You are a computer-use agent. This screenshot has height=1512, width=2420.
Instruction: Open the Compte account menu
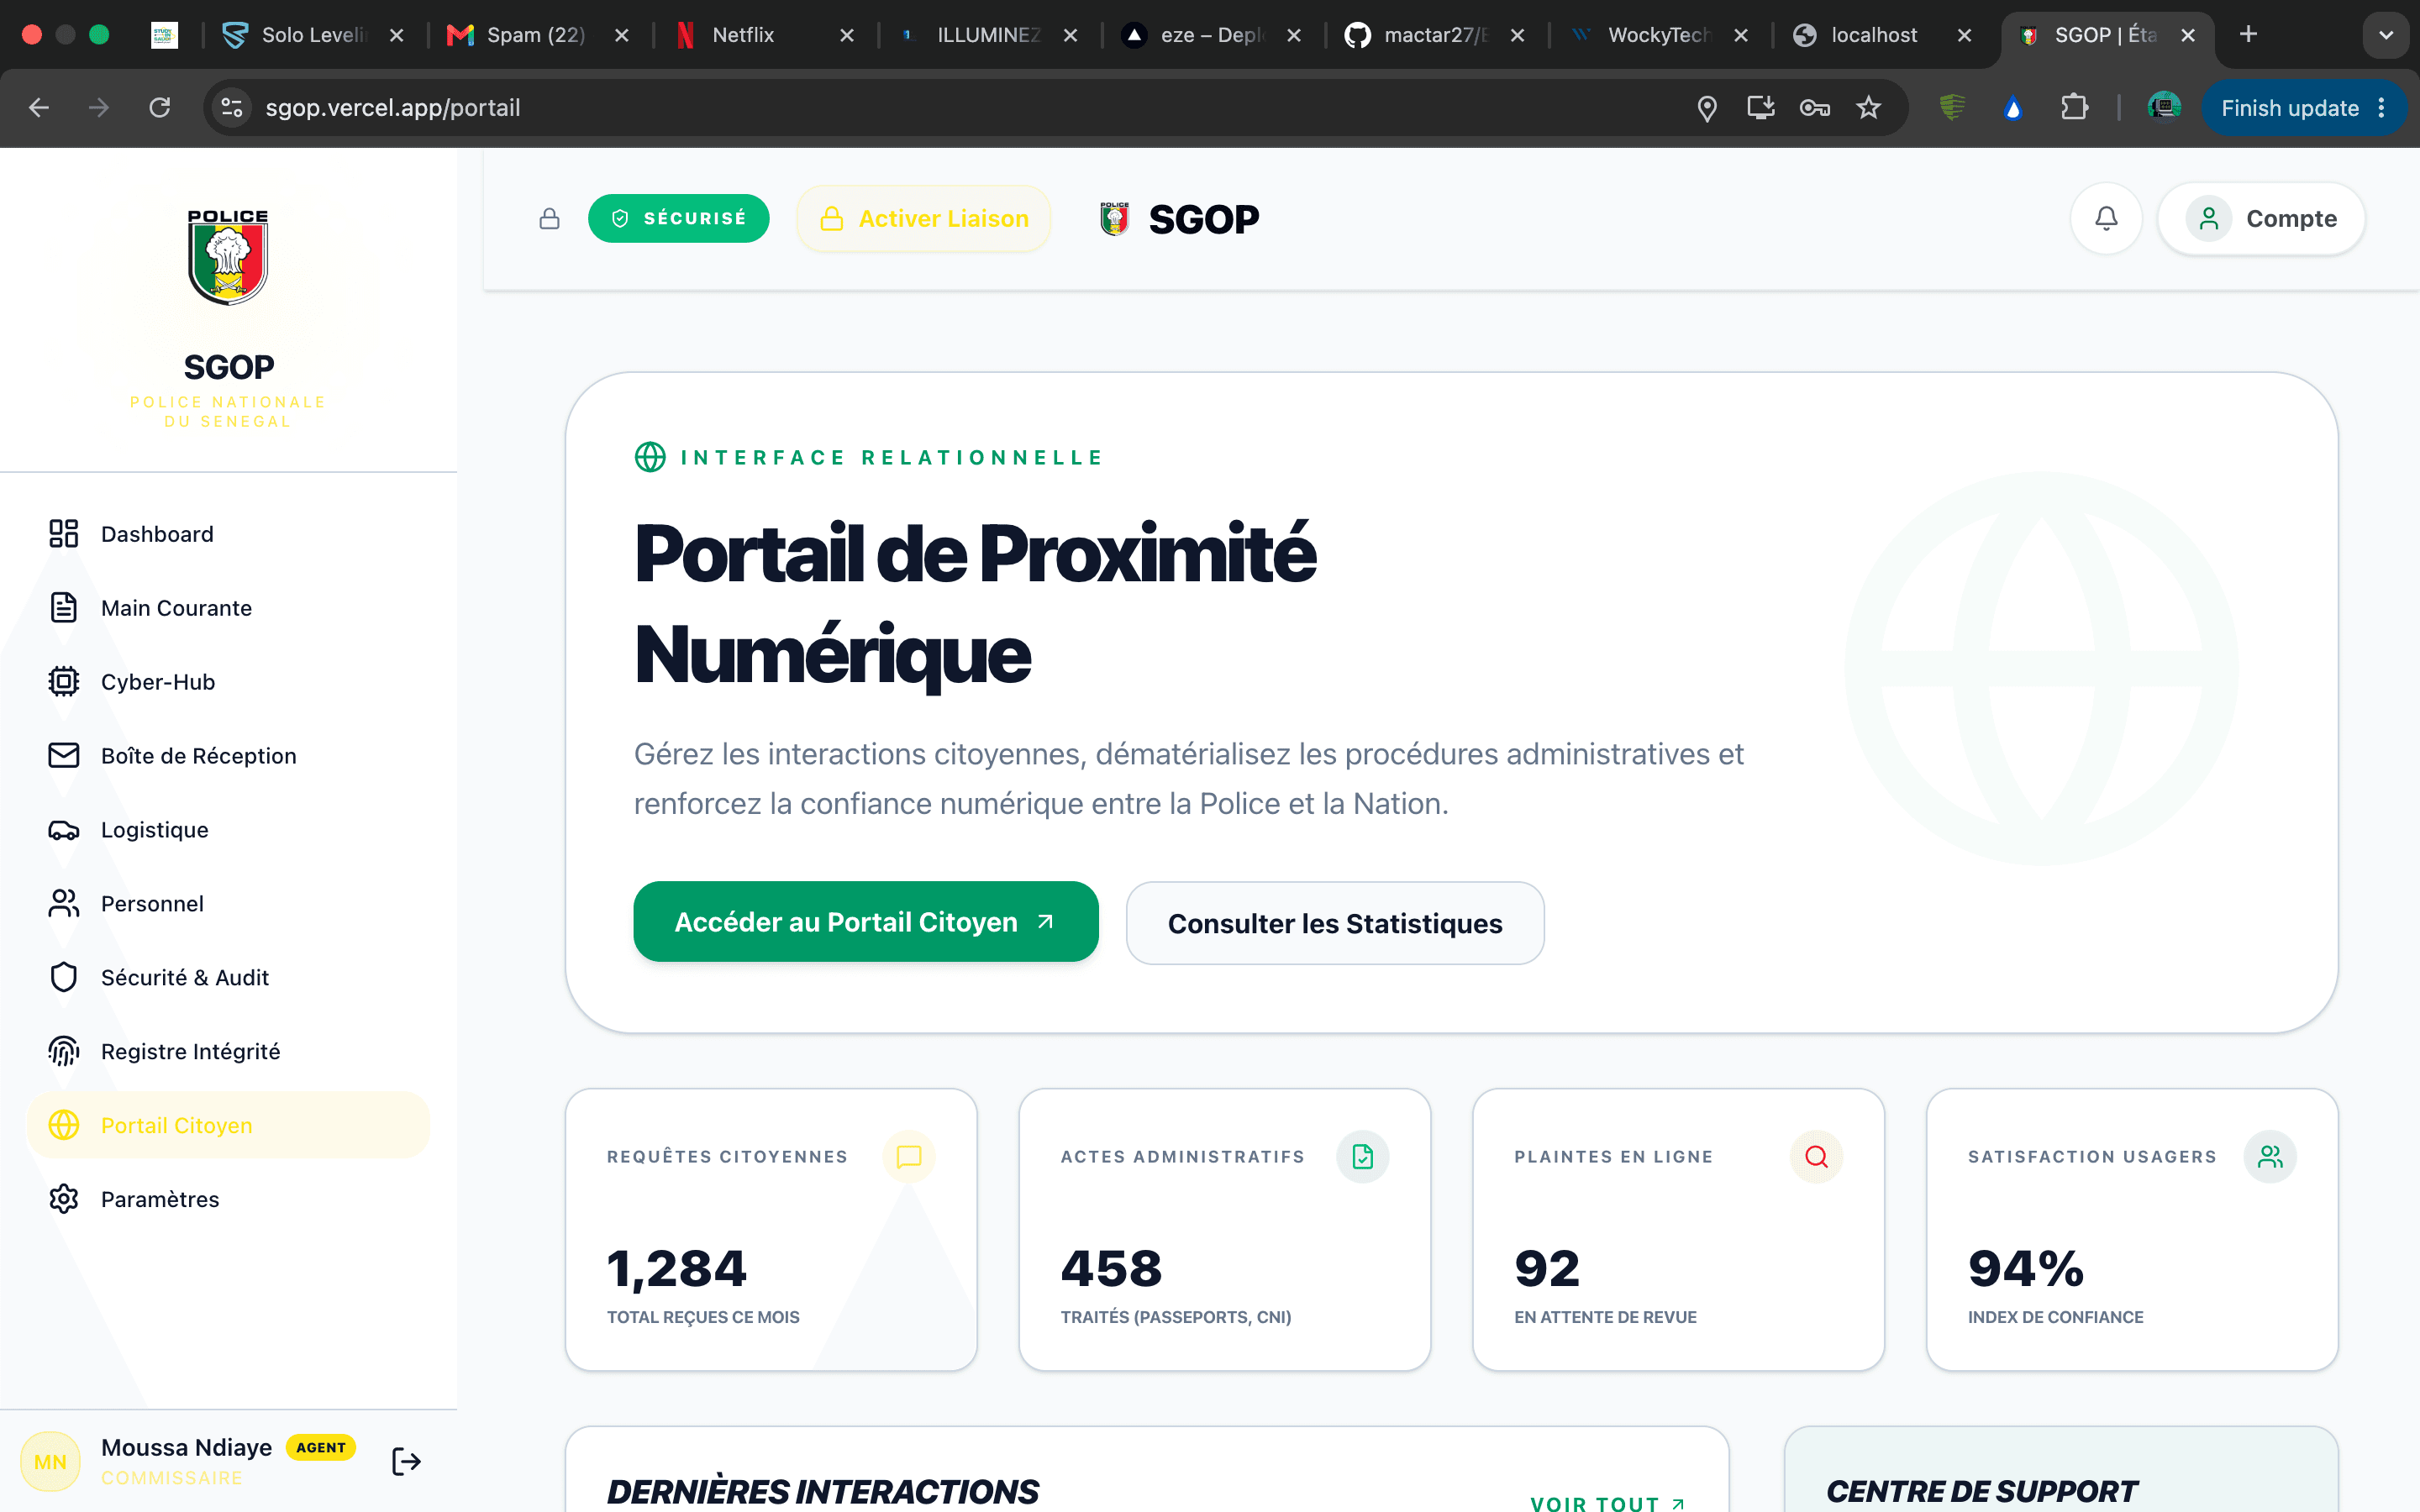[2261, 219]
